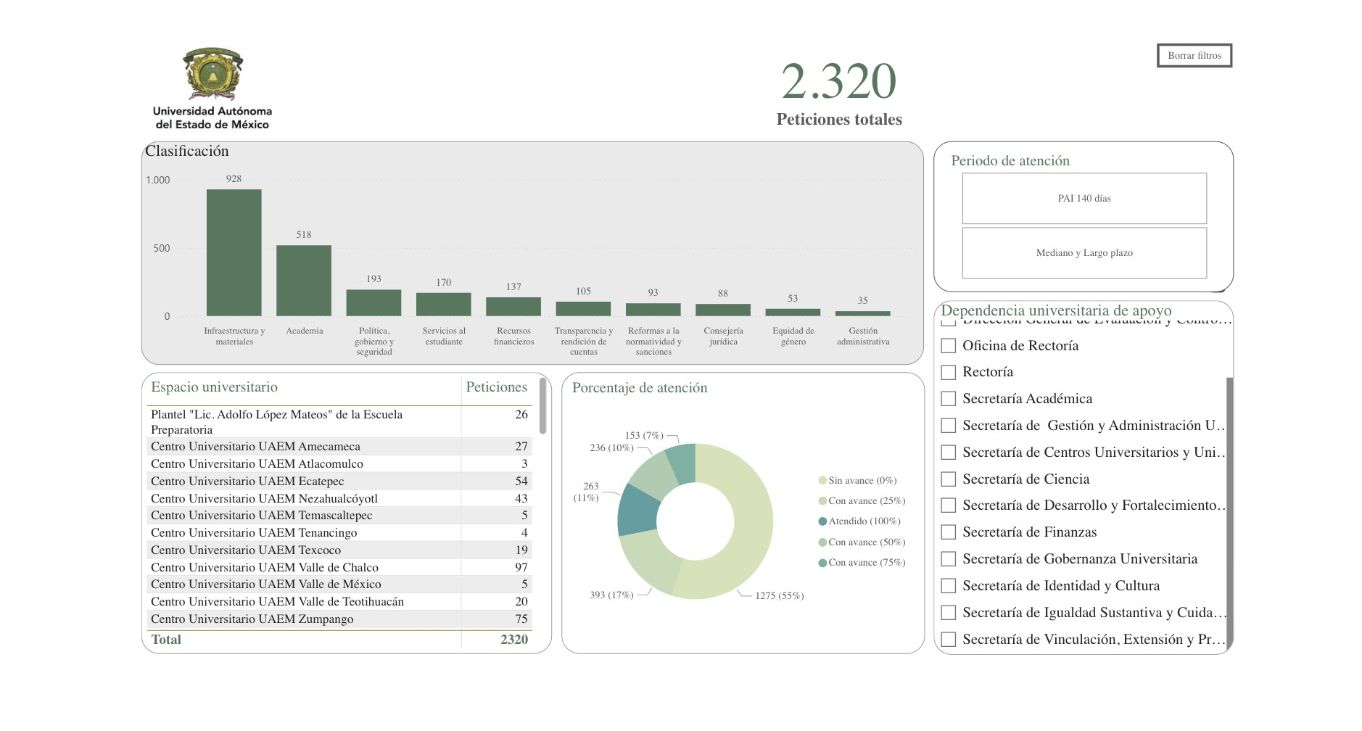Click the Atendido (100%) legend marker
1362x731 pixels.
(x=823, y=521)
